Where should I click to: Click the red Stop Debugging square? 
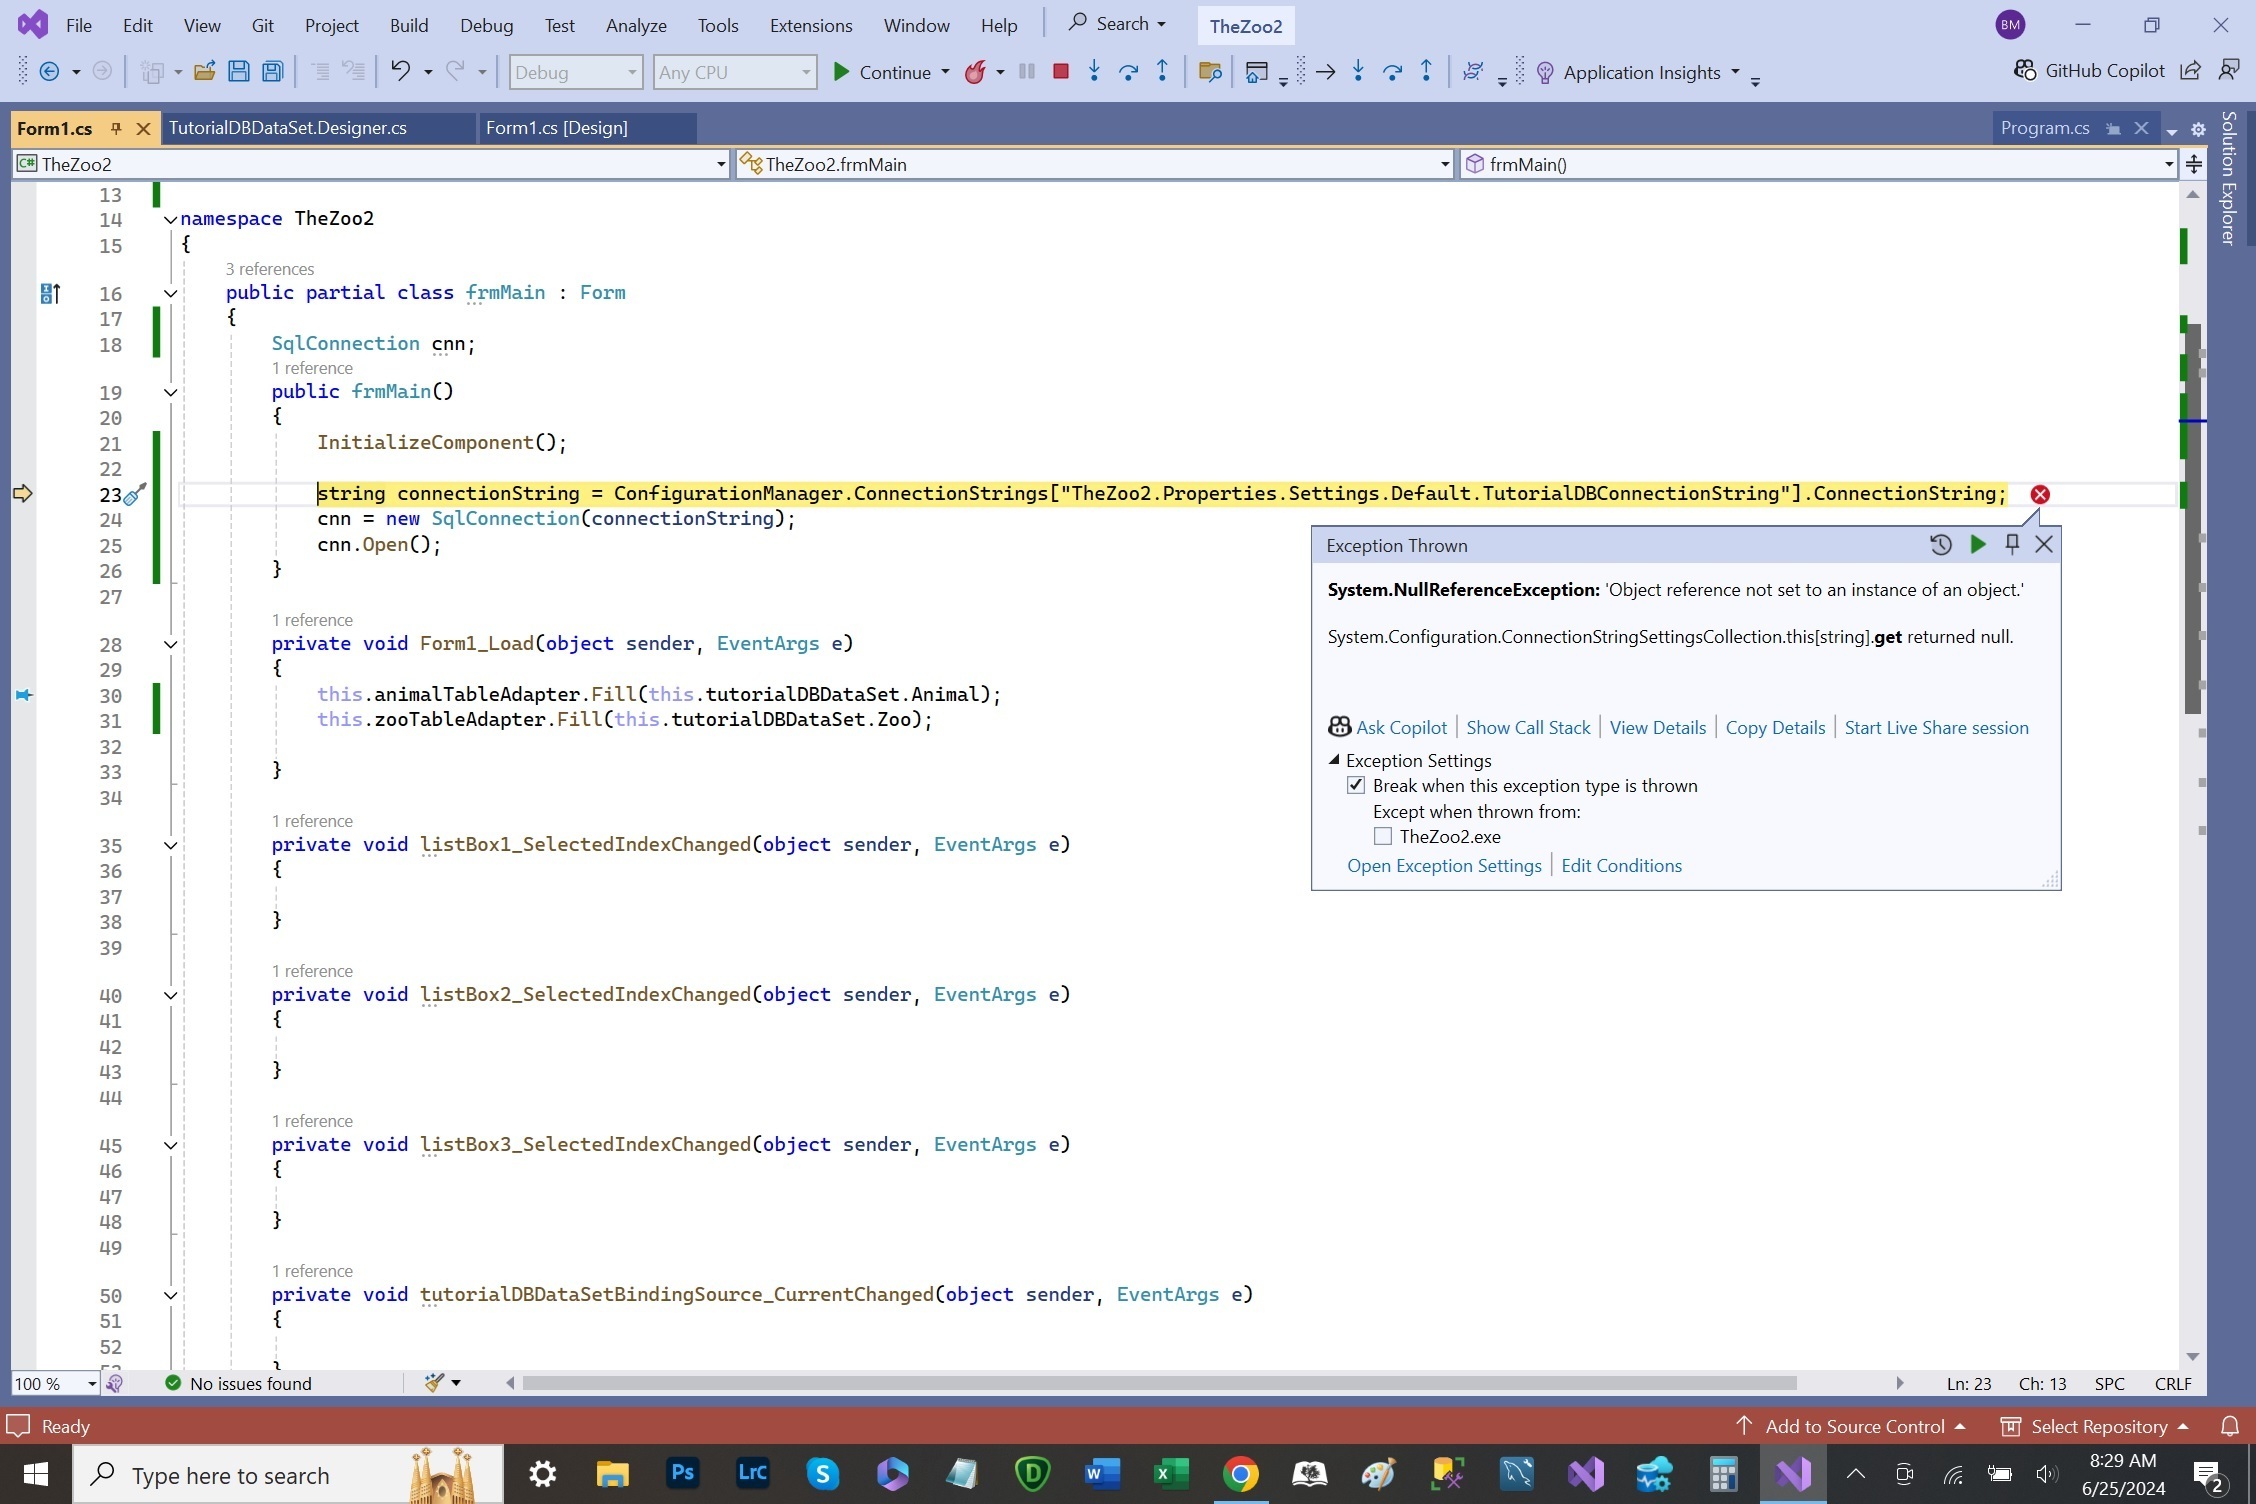click(1061, 72)
